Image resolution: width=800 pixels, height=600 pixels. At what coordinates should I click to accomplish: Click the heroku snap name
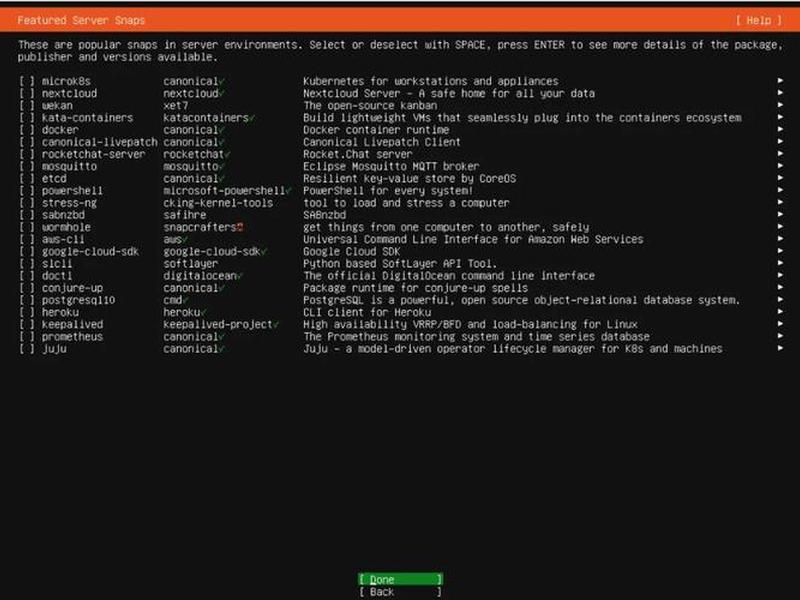pos(60,312)
